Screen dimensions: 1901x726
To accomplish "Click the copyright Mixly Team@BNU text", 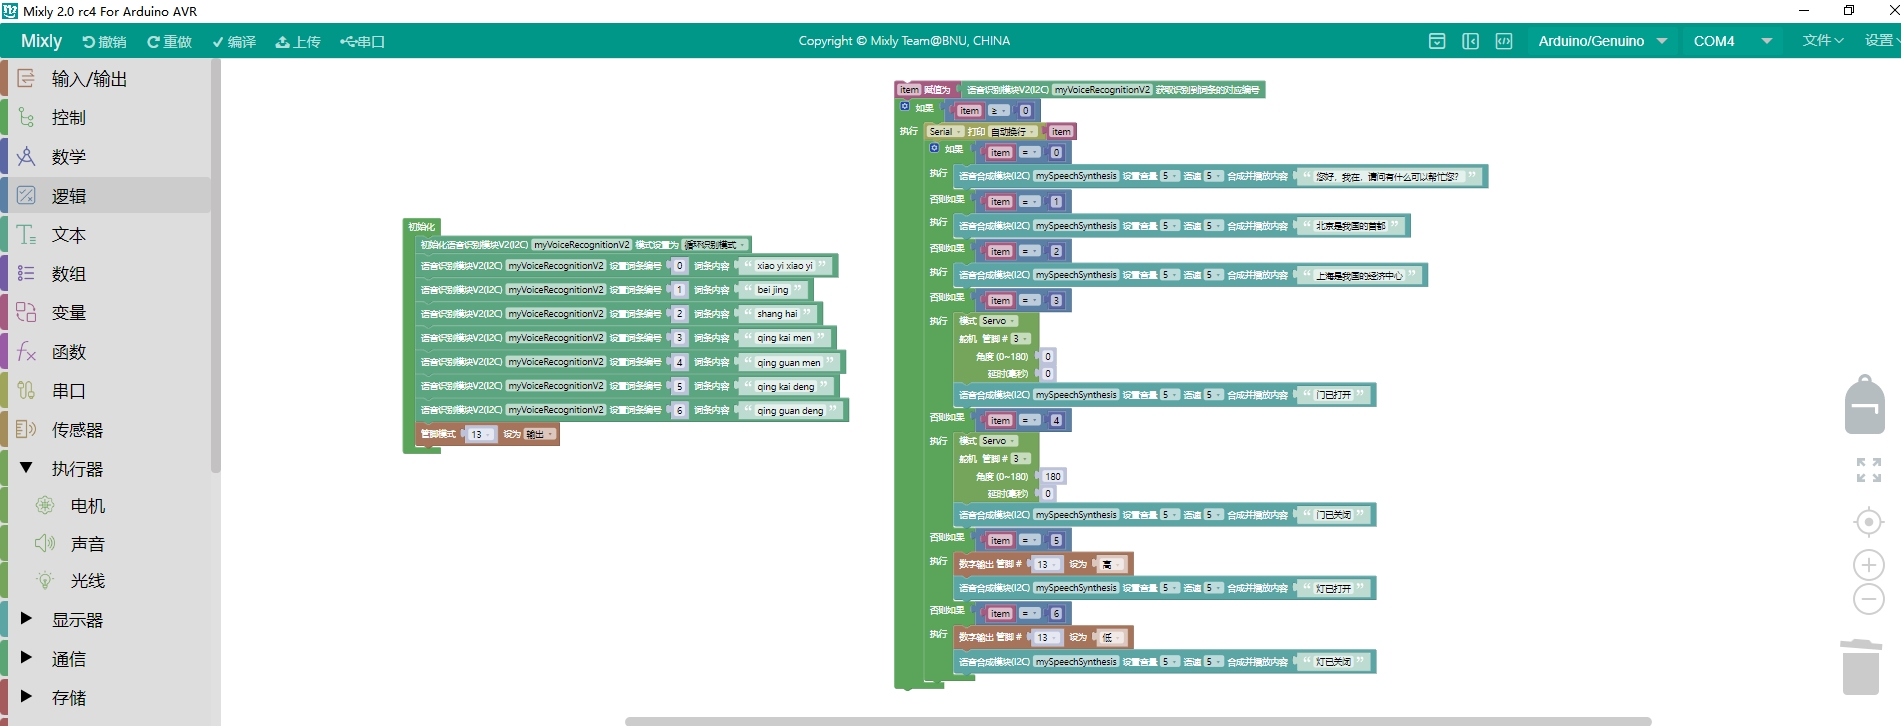I will click(x=904, y=41).
